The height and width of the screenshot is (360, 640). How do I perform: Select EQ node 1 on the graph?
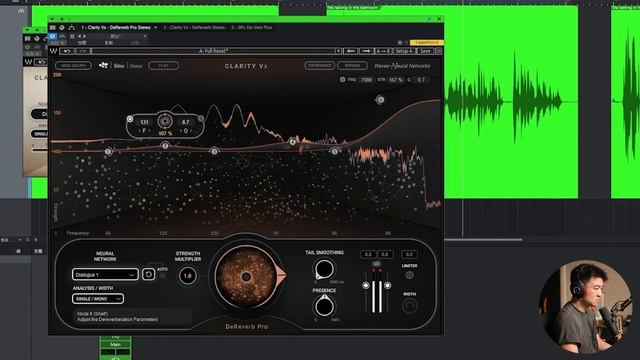coord(108,151)
